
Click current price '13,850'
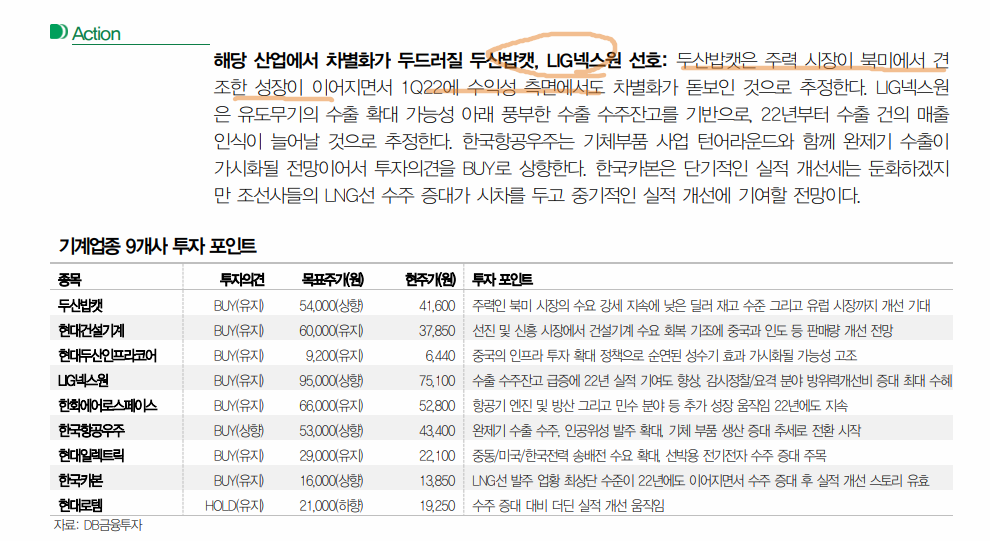(x=437, y=480)
